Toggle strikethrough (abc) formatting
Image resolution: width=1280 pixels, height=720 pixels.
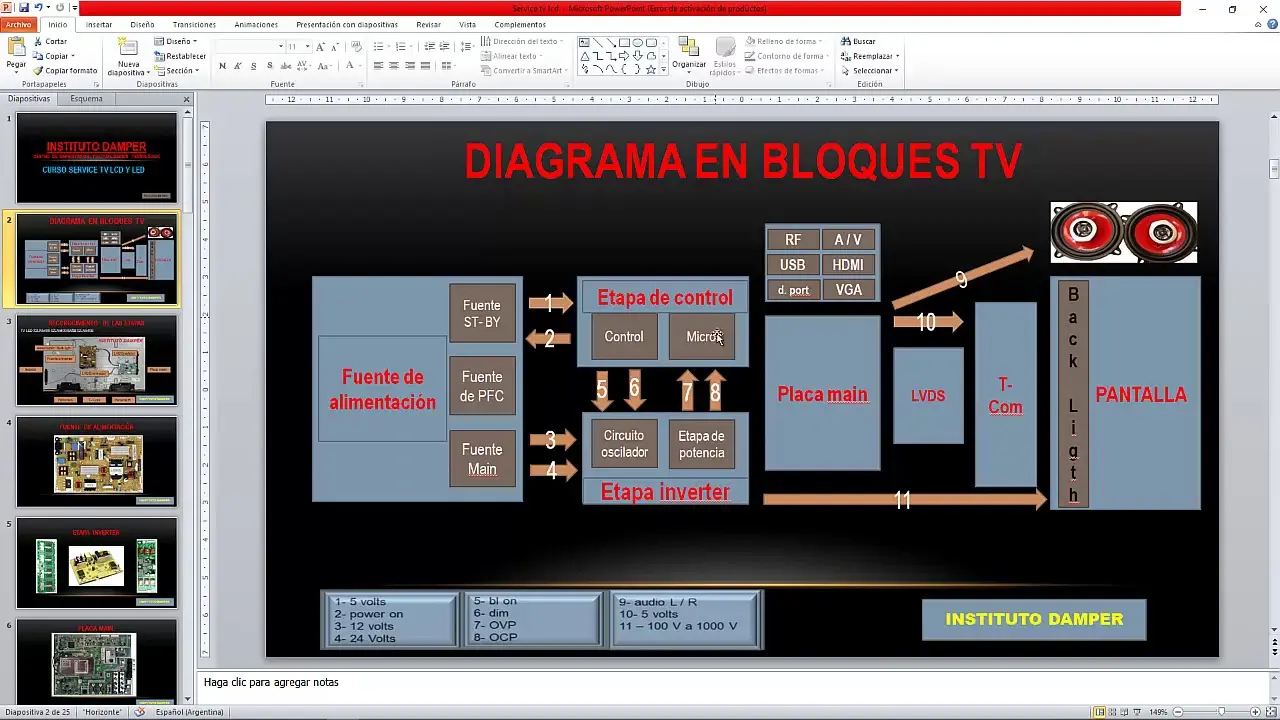[287, 66]
